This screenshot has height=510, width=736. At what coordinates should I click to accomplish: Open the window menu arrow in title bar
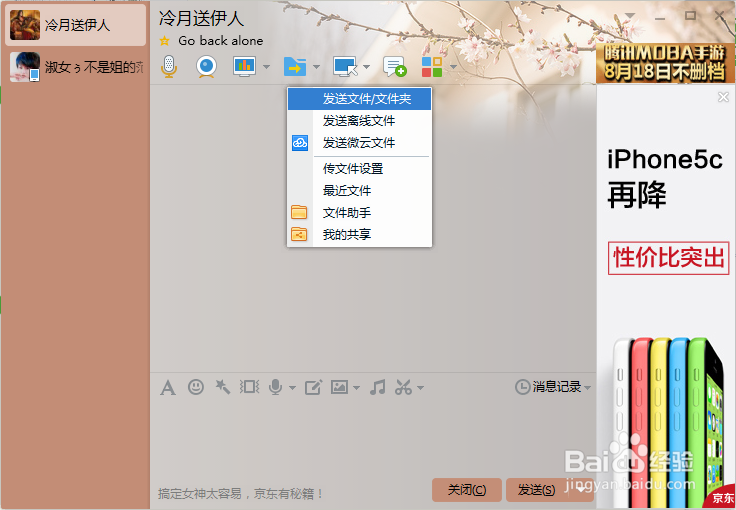coord(630,15)
